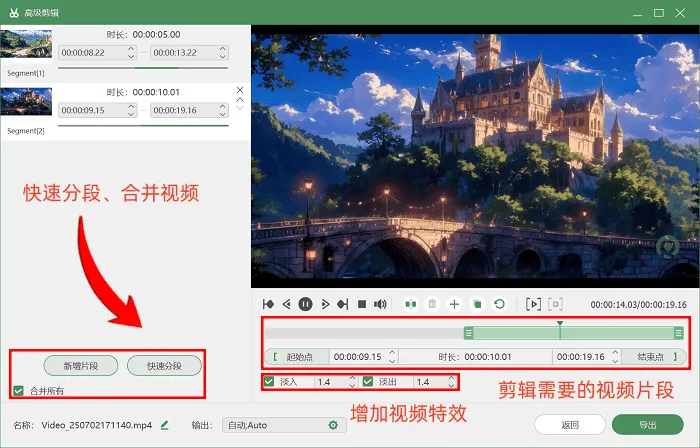Duplicate the segment with copy icon
Screen dimensions: 700x448
click(x=477, y=304)
